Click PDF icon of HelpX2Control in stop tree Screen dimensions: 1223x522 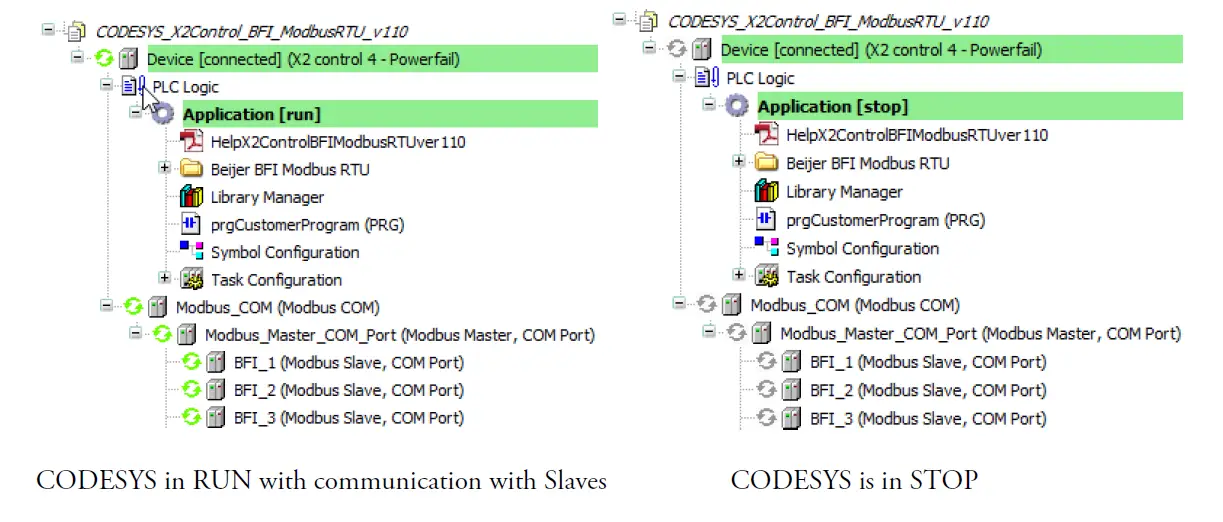[767, 134]
